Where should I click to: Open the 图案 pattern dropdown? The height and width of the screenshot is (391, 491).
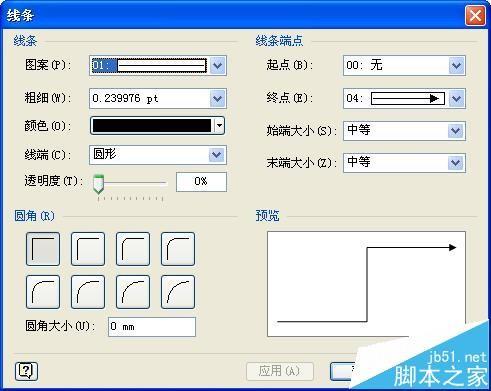click(x=218, y=65)
